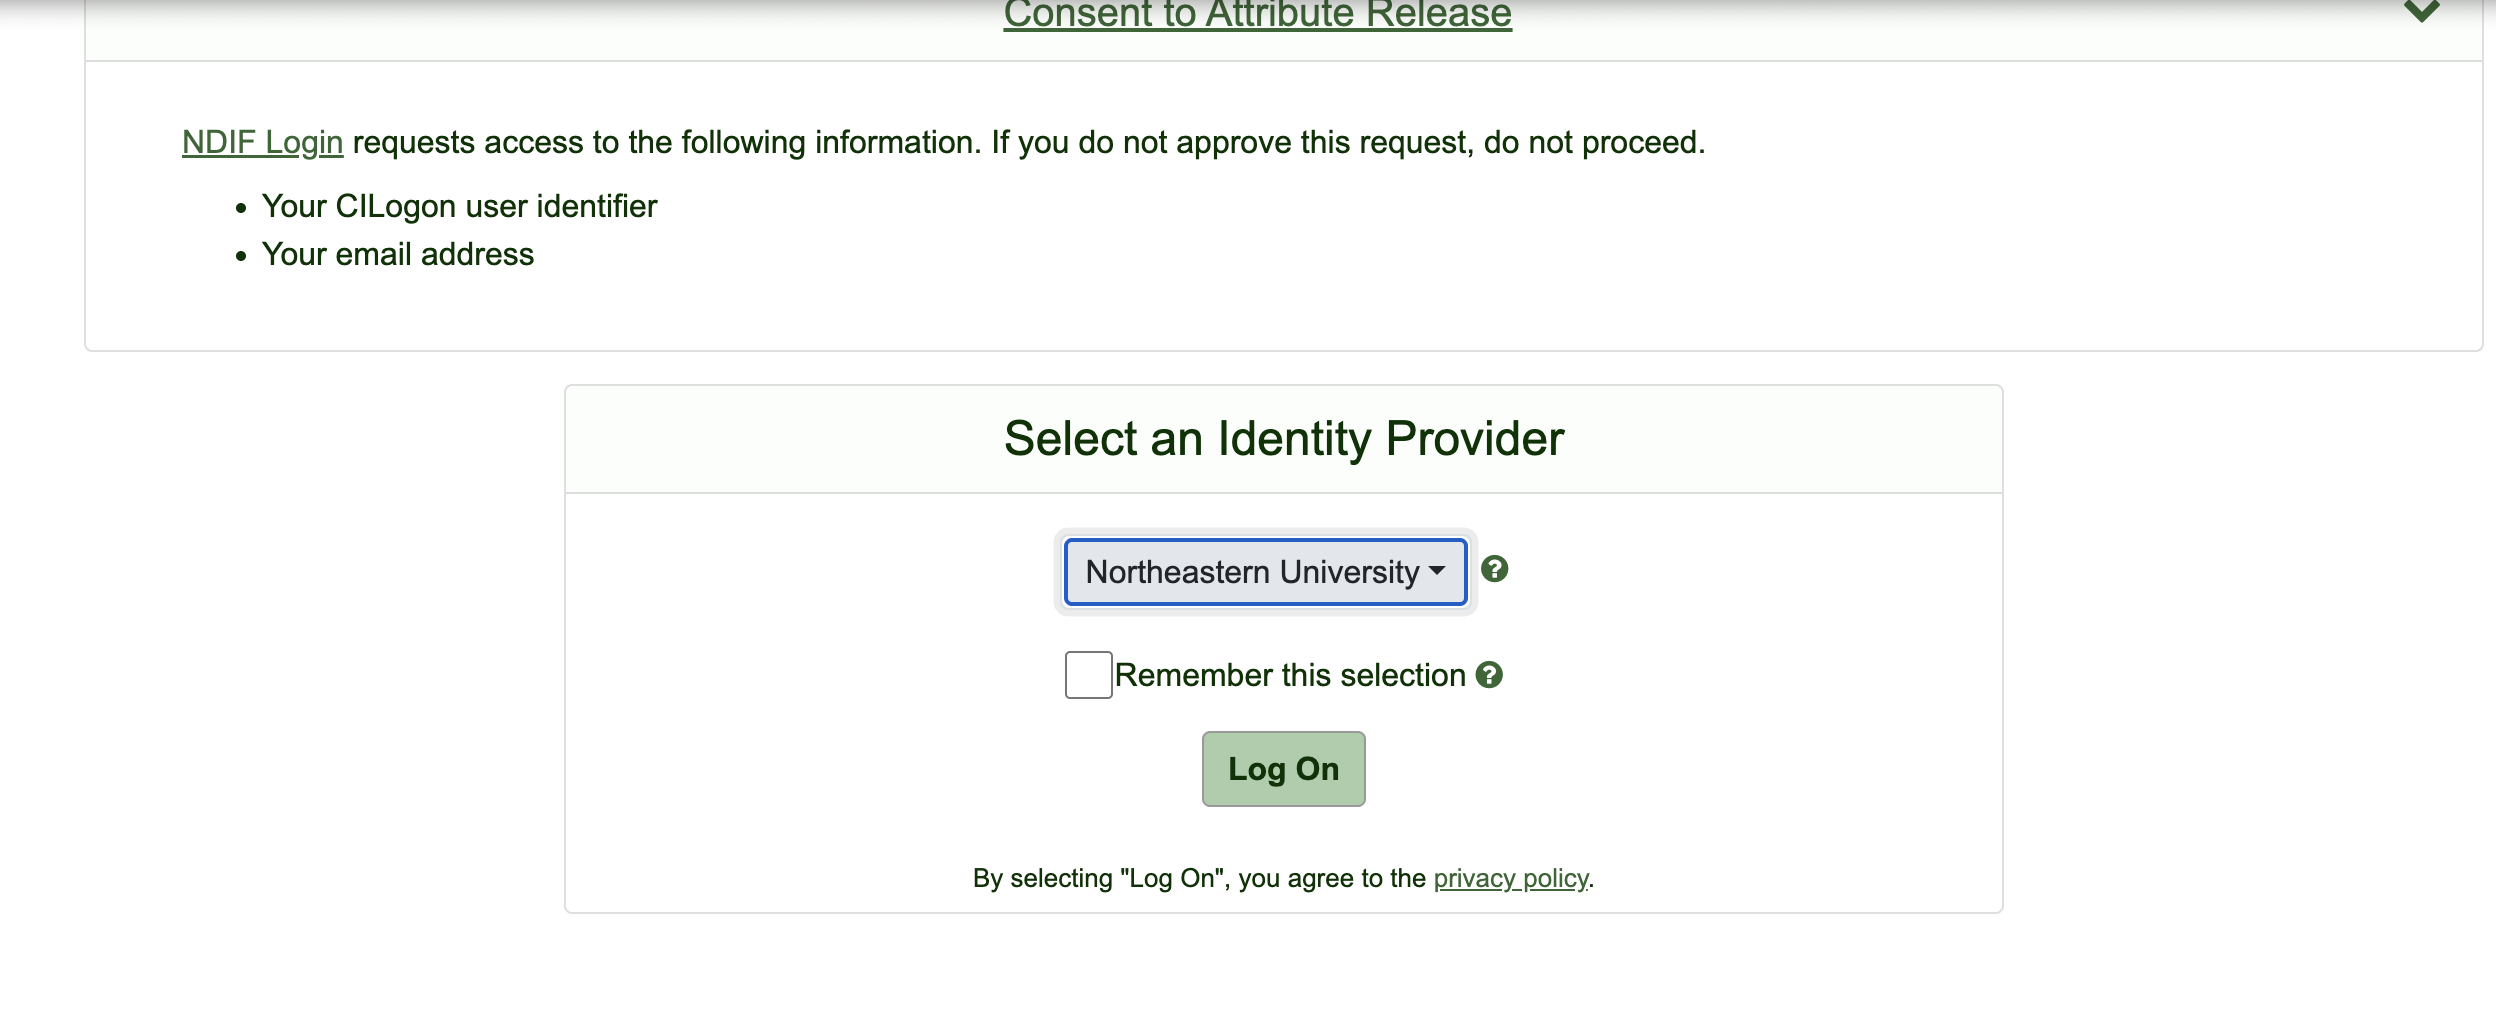This screenshot has width=2496, height=1034.
Task: Follow the NDIF Login link
Action: (262, 142)
